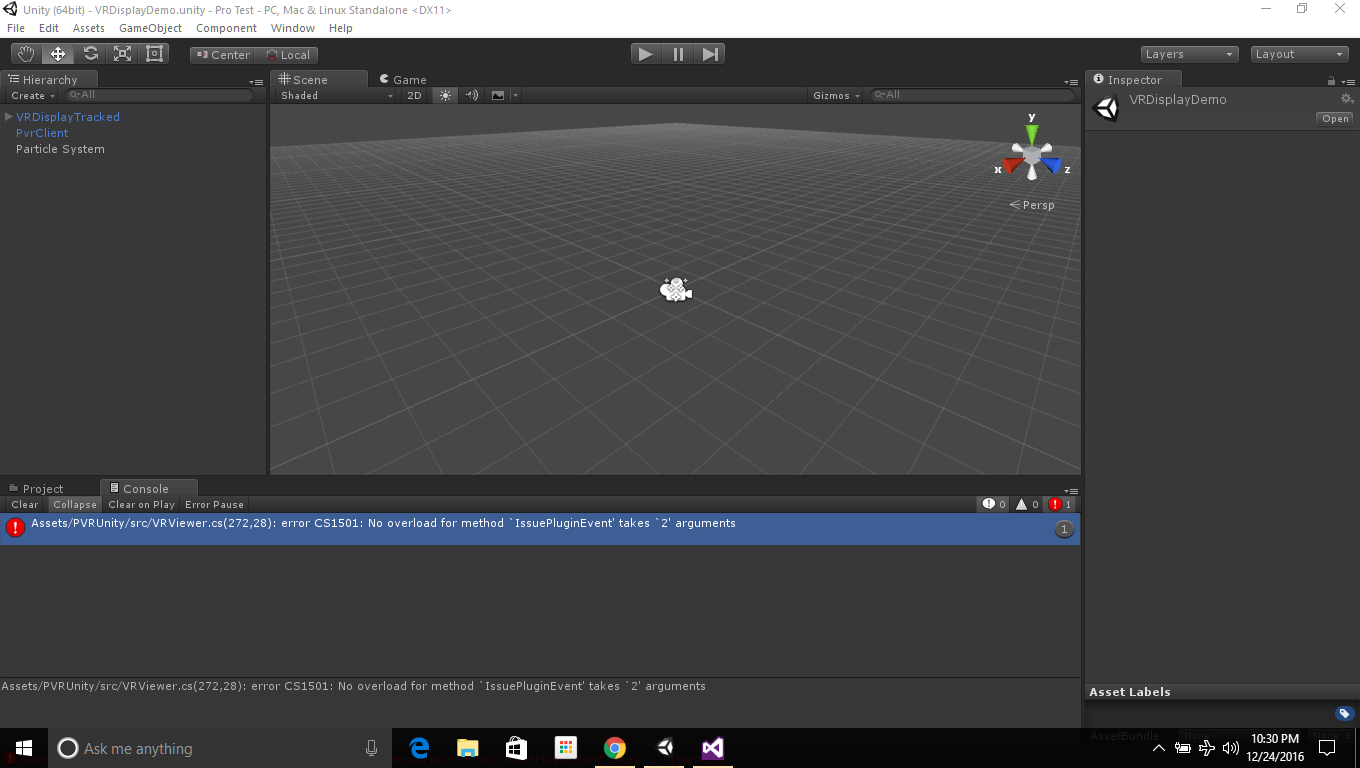Open the Edit menu
This screenshot has height=768, width=1360.
pos(49,28)
